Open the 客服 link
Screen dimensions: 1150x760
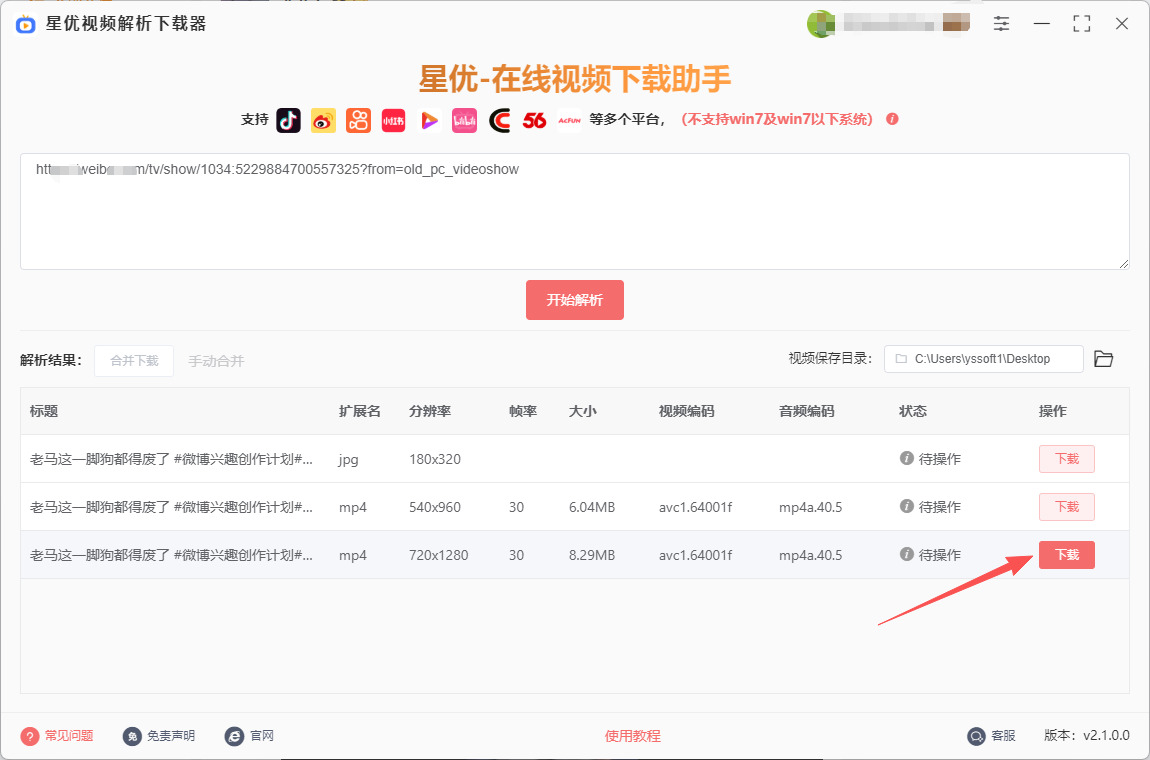1004,736
